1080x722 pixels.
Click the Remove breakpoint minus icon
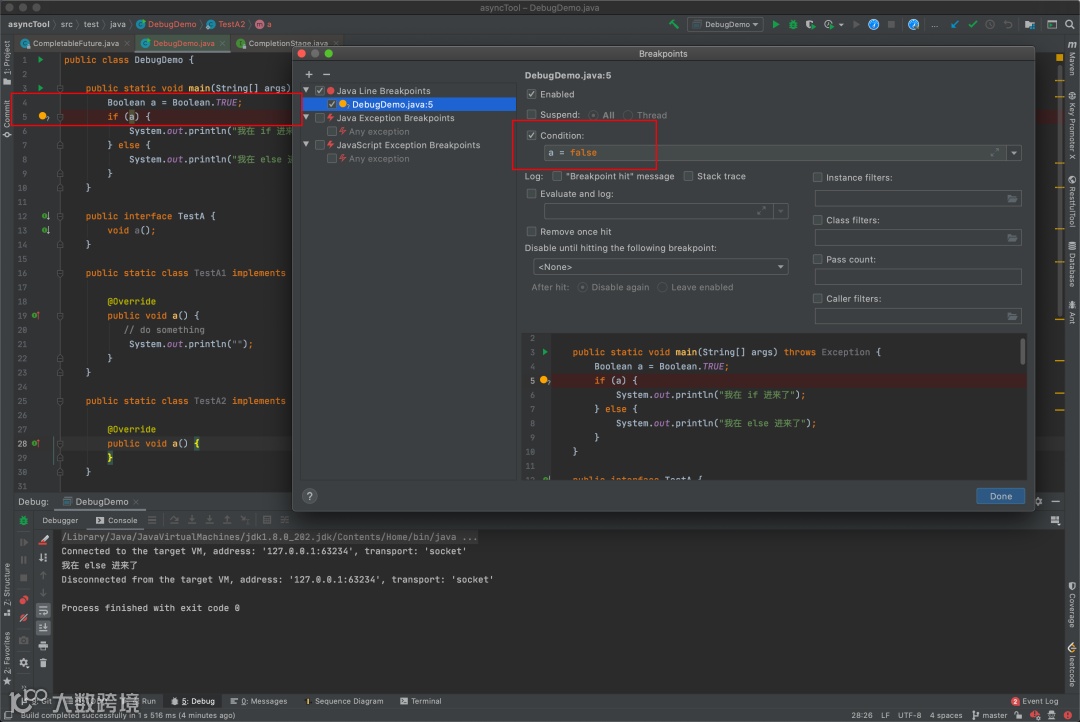[326, 74]
